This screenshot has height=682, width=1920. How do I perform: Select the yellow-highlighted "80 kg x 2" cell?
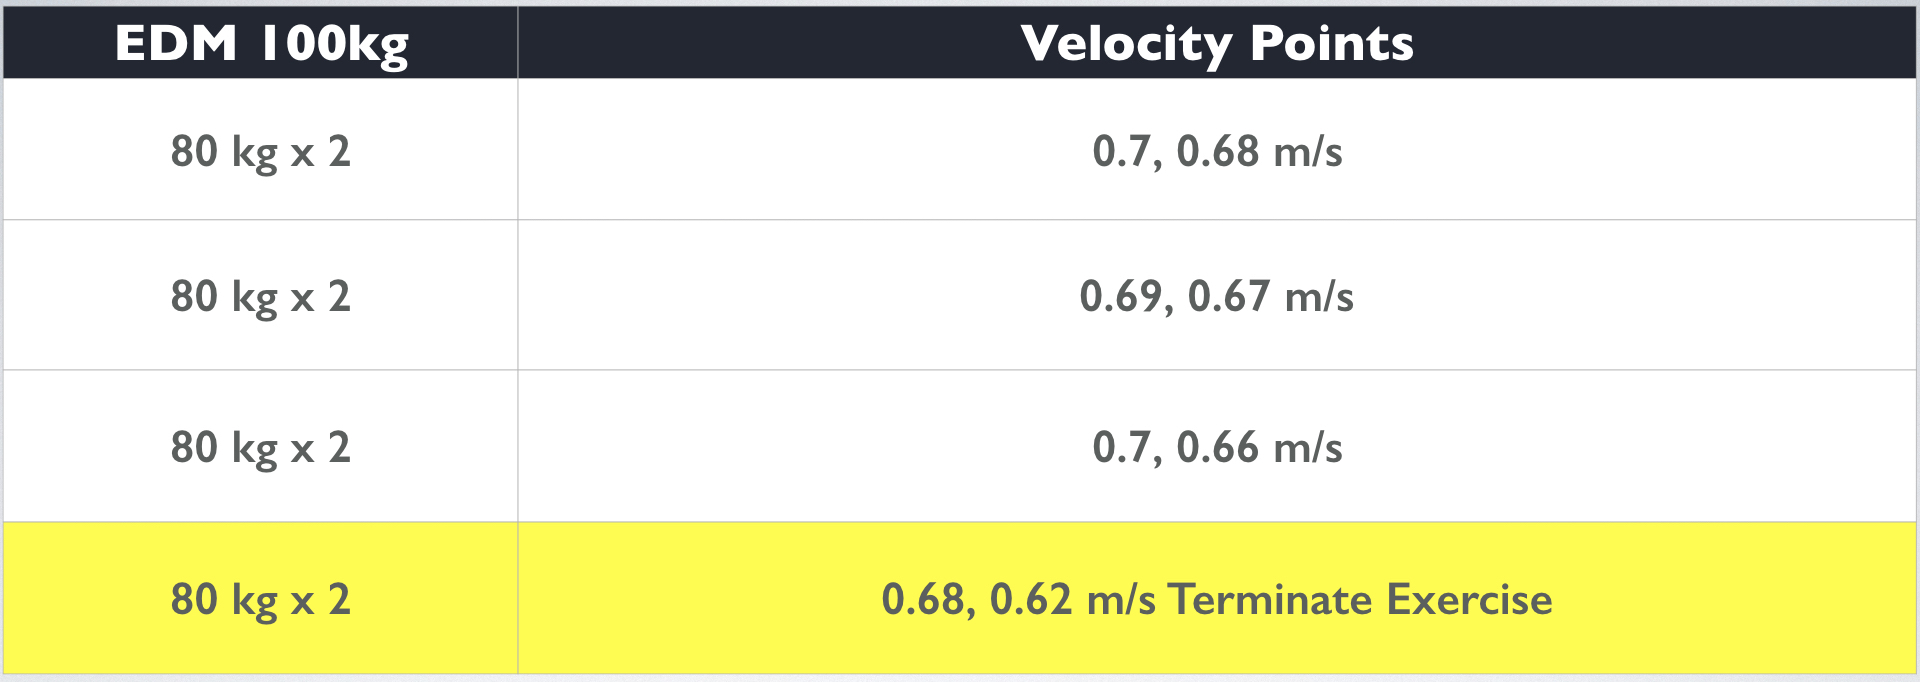click(260, 598)
